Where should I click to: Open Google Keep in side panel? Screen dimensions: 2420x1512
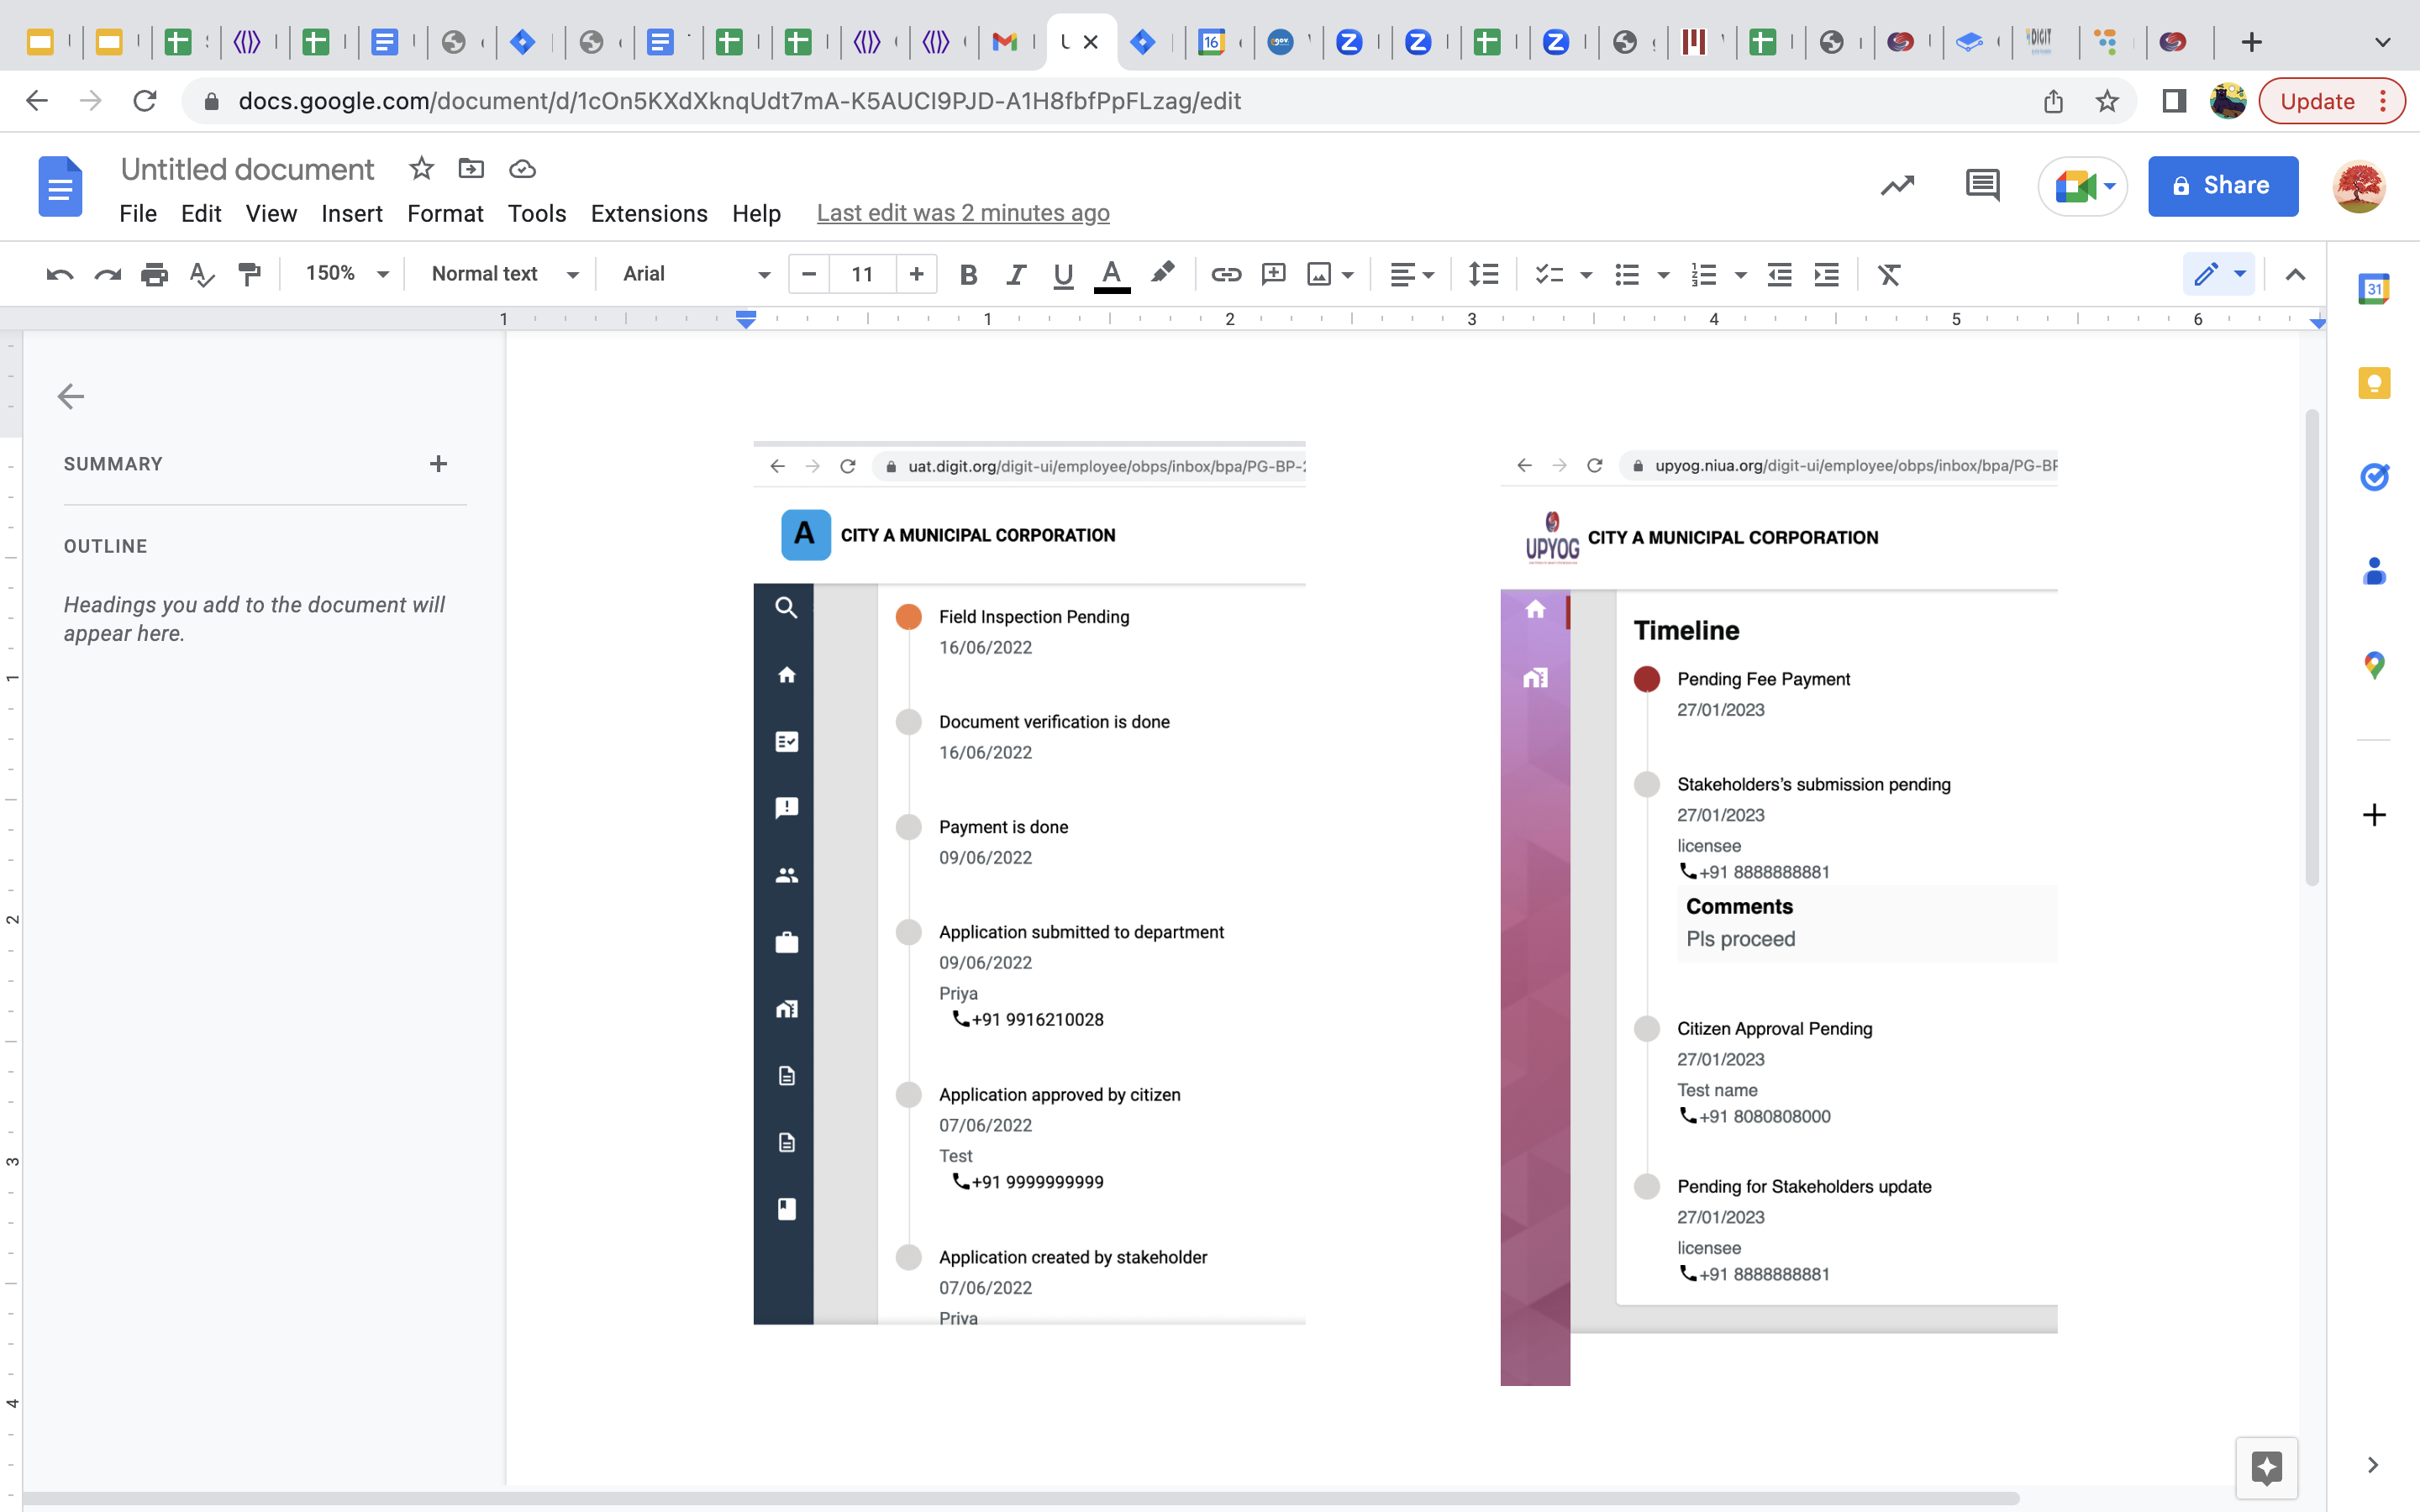coord(2374,383)
